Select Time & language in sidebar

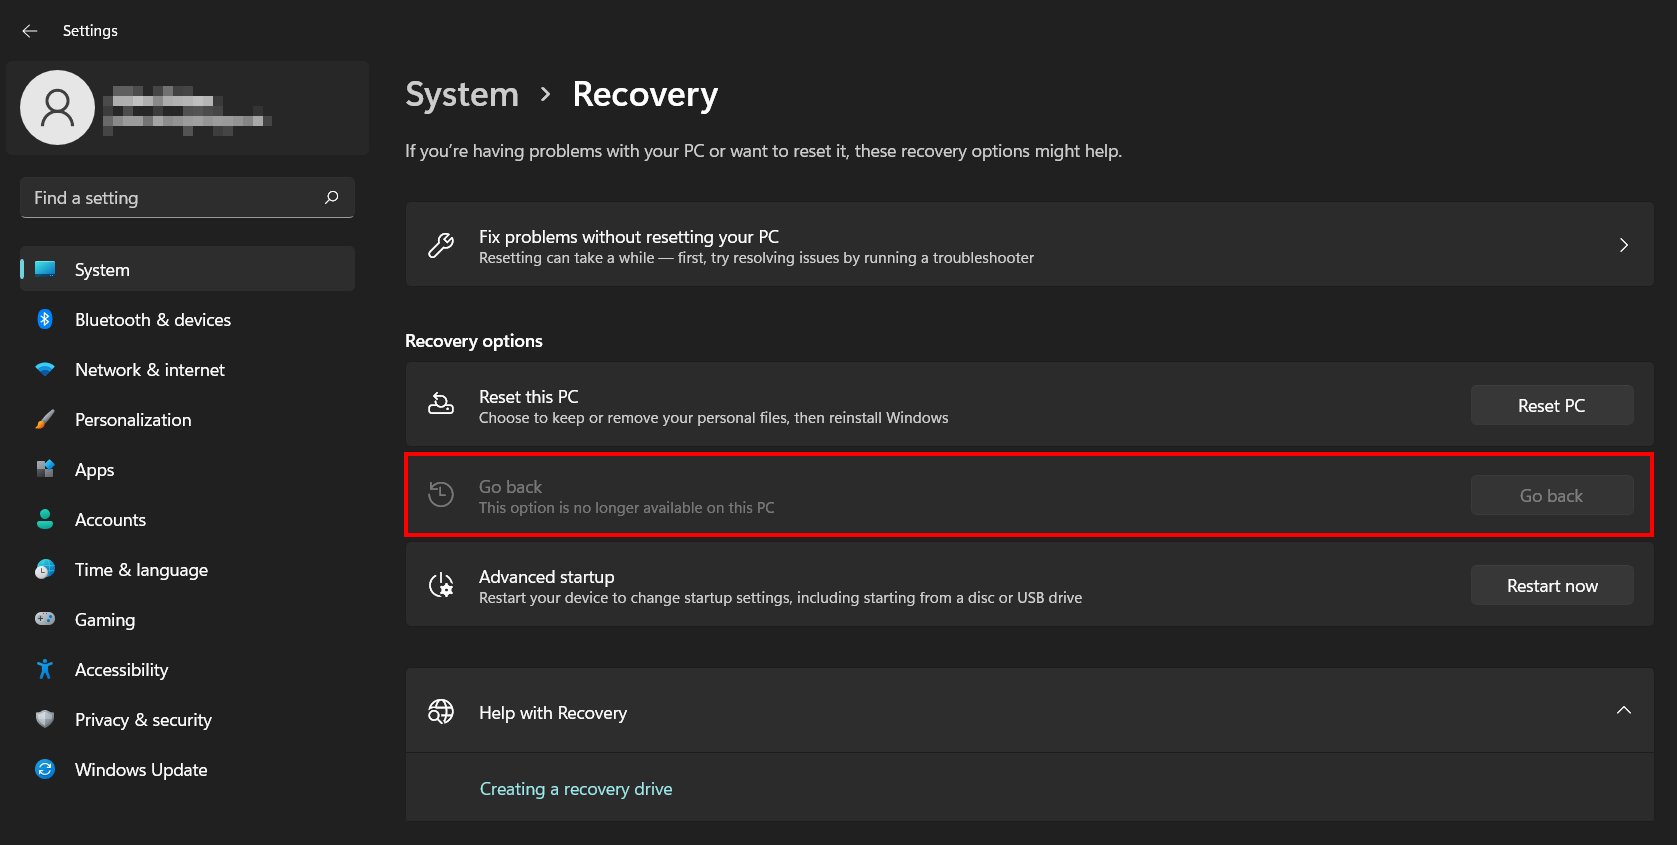tap(141, 570)
